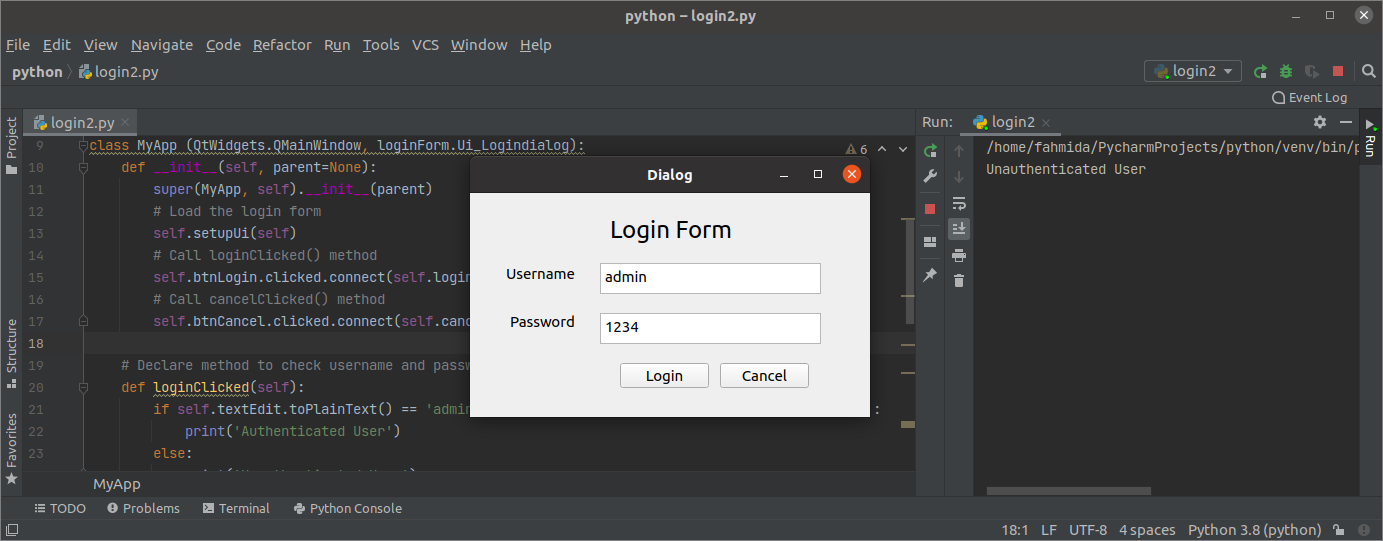Pin the run tab with pin icon
This screenshot has height=541, width=1383.
pyautogui.click(x=930, y=275)
